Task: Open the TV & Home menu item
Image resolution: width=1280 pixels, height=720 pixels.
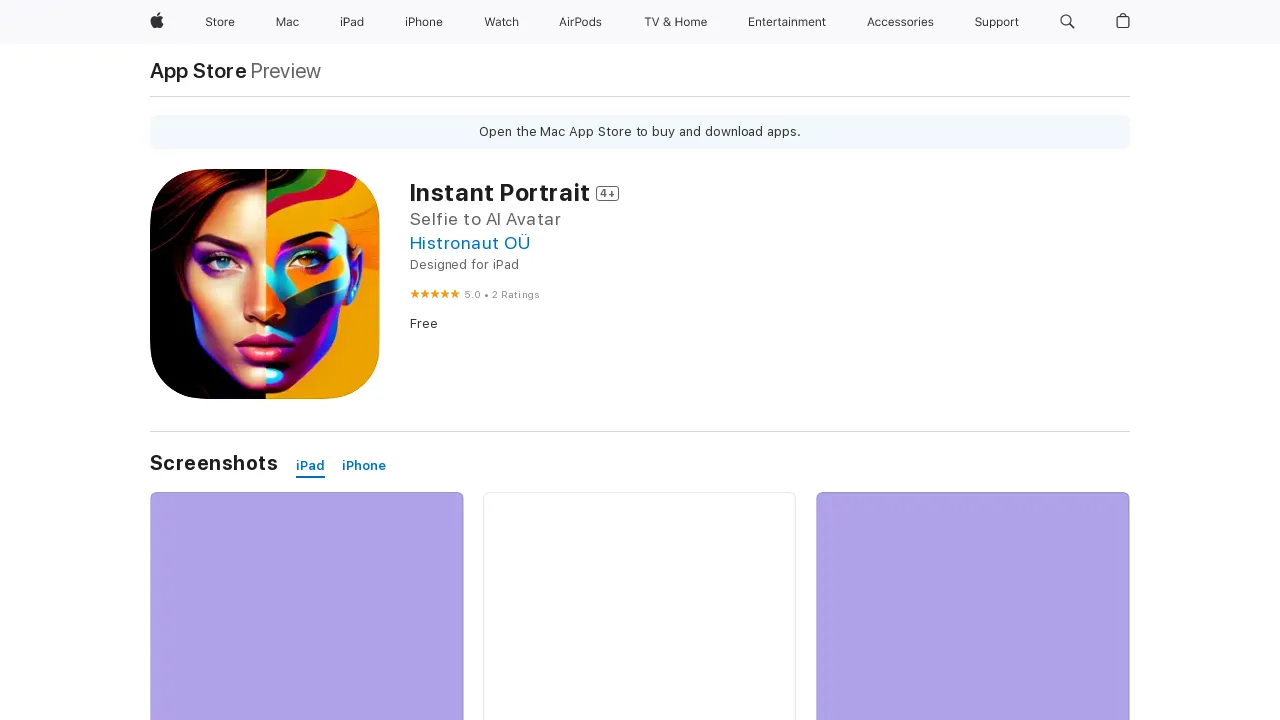Action: coord(675,22)
